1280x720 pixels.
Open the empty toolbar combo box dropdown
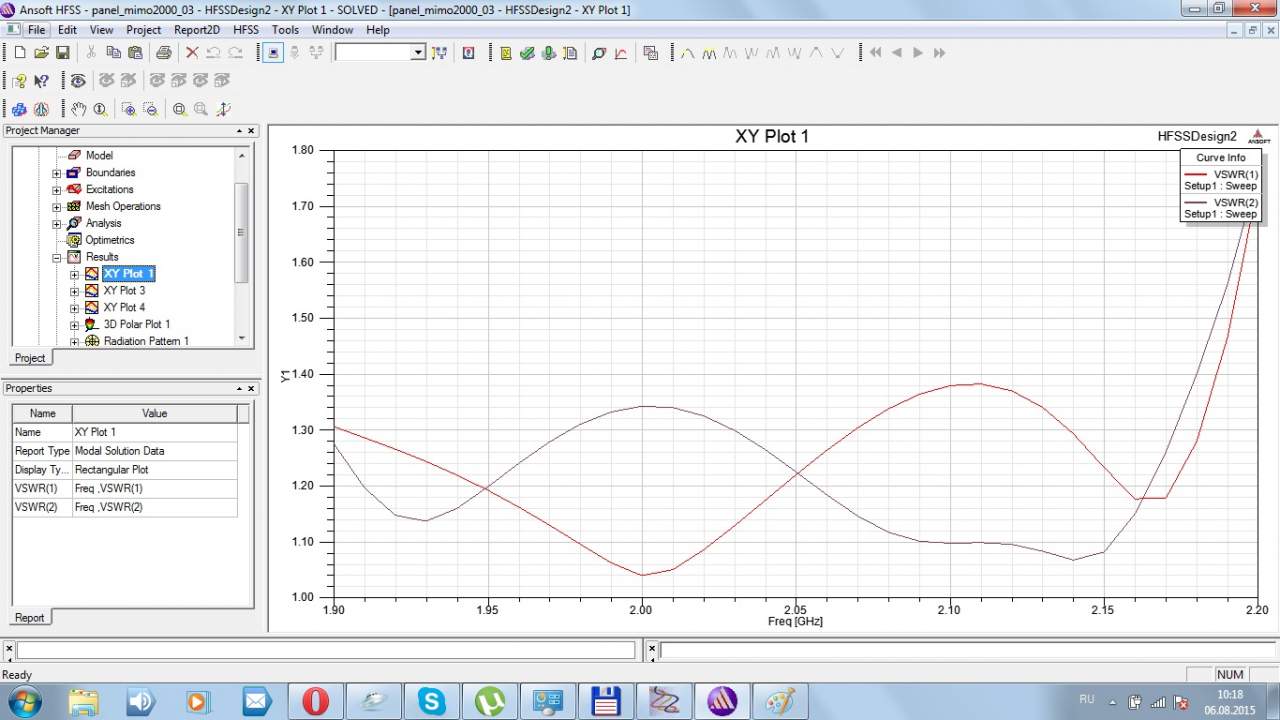[x=418, y=53]
